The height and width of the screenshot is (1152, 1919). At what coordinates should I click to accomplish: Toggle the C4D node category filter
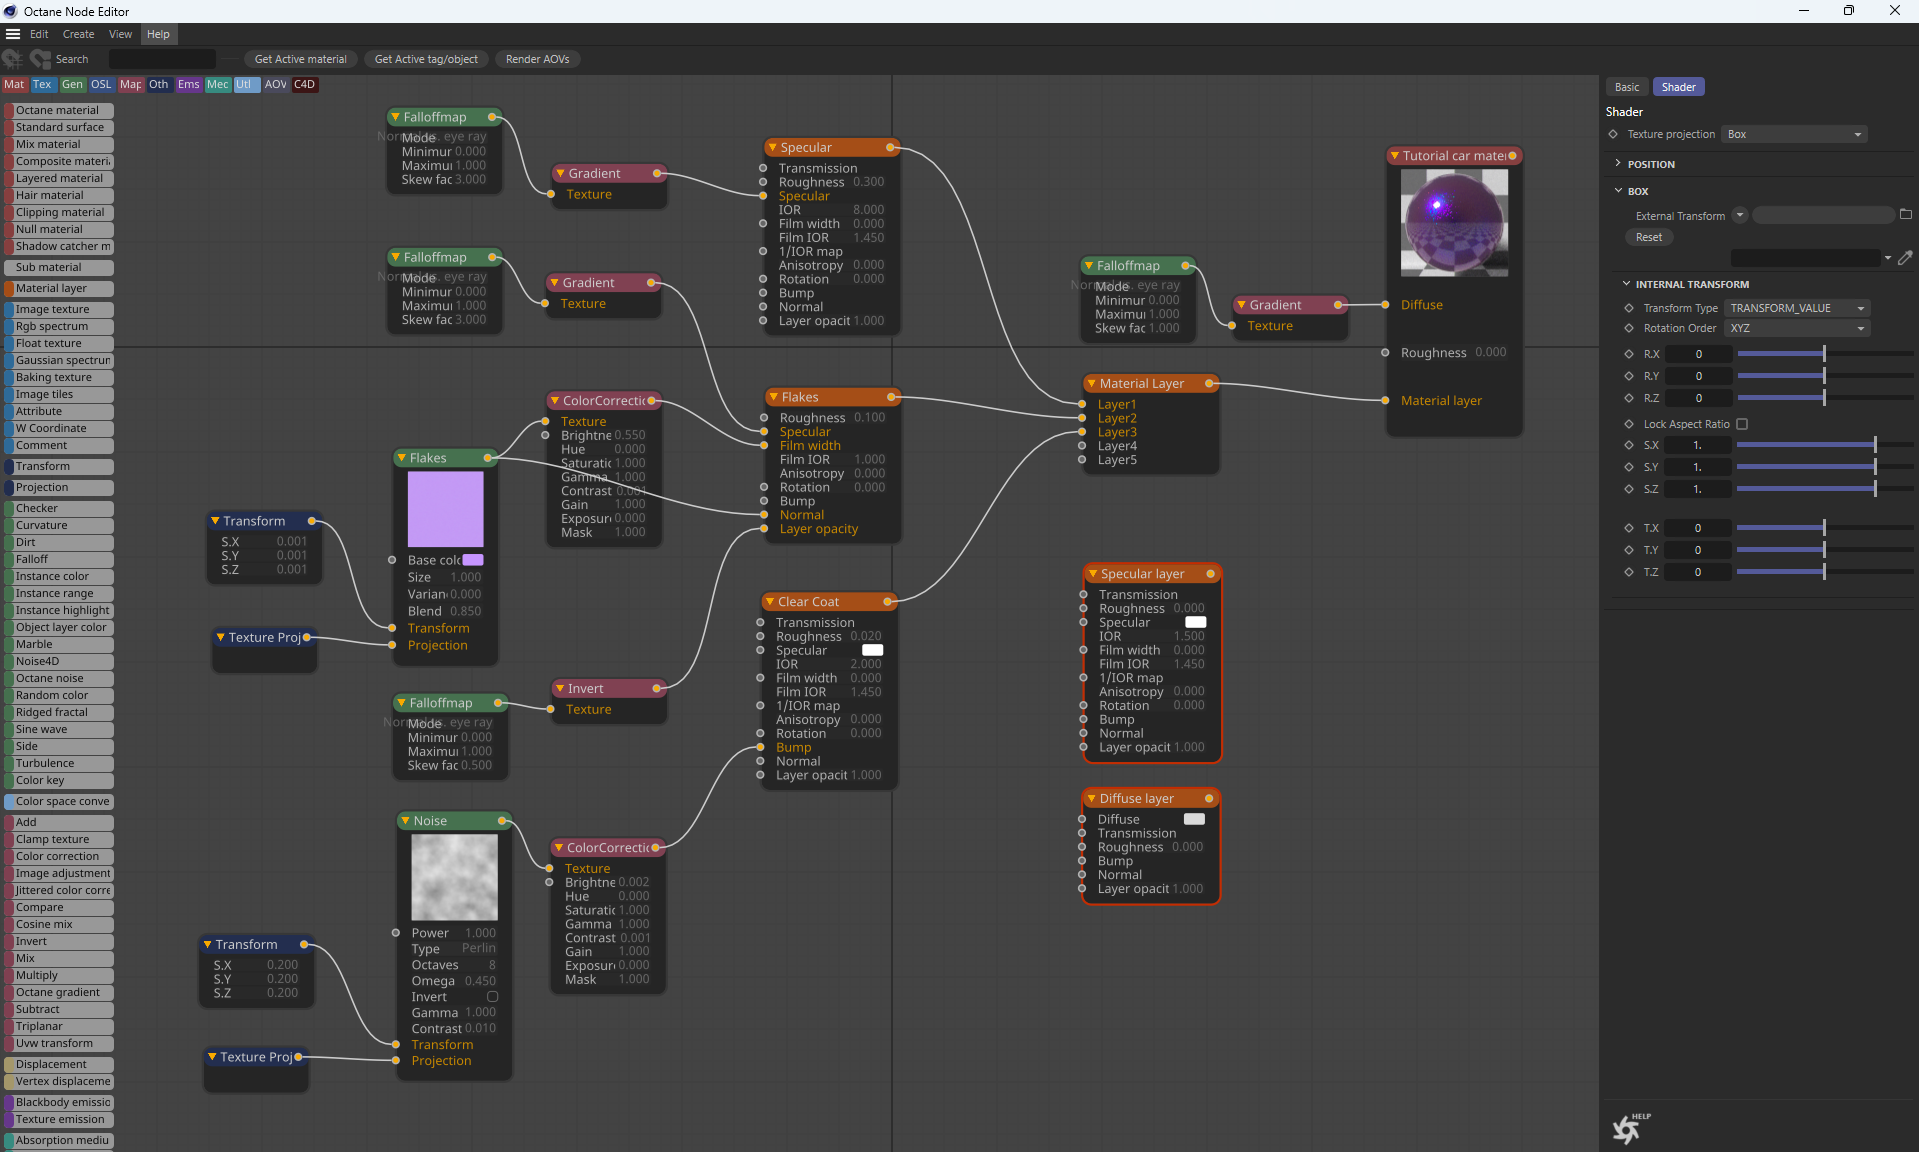pyautogui.click(x=305, y=85)
